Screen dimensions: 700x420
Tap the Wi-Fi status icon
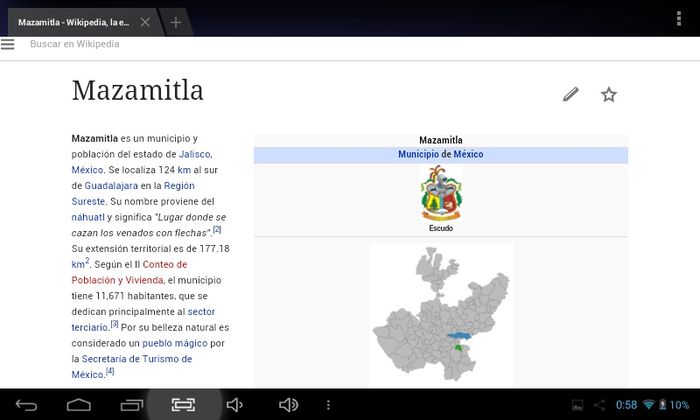click(x=649, y=404)
